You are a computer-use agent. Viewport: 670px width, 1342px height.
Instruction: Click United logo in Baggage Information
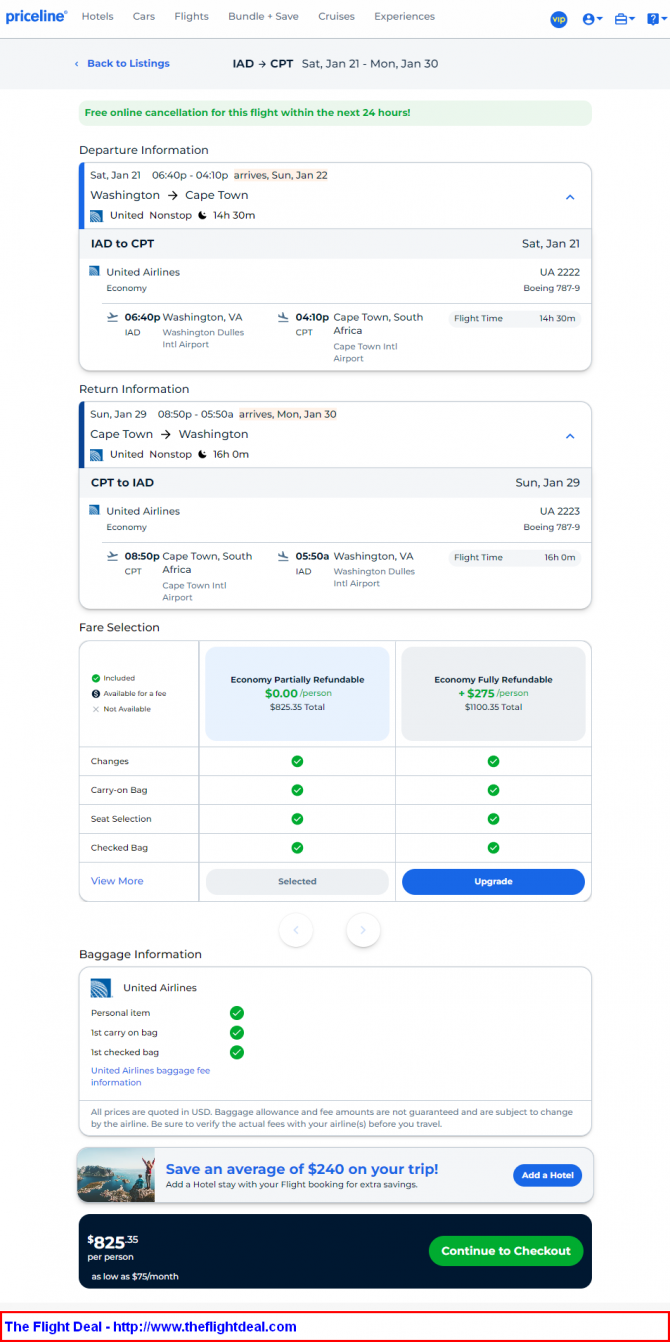tap(101, 988)
